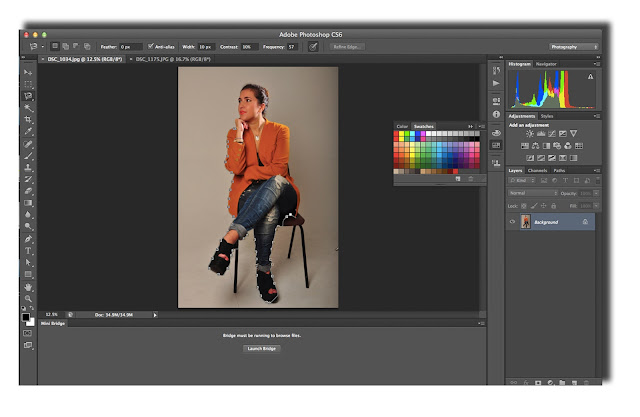
Task: Select the Crop tool
Action: point(28,120)
